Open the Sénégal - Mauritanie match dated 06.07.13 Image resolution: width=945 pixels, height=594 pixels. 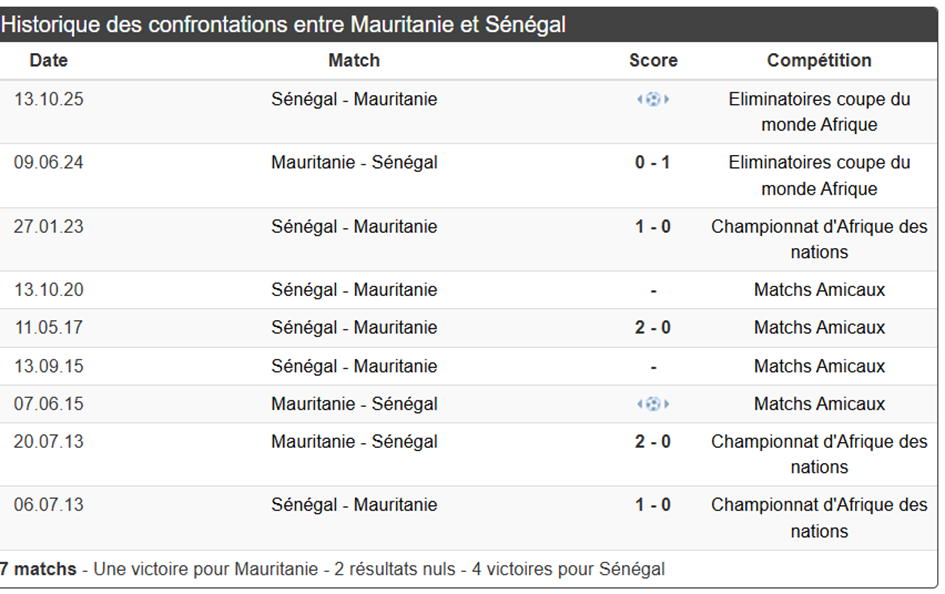(x=354, y=505)
